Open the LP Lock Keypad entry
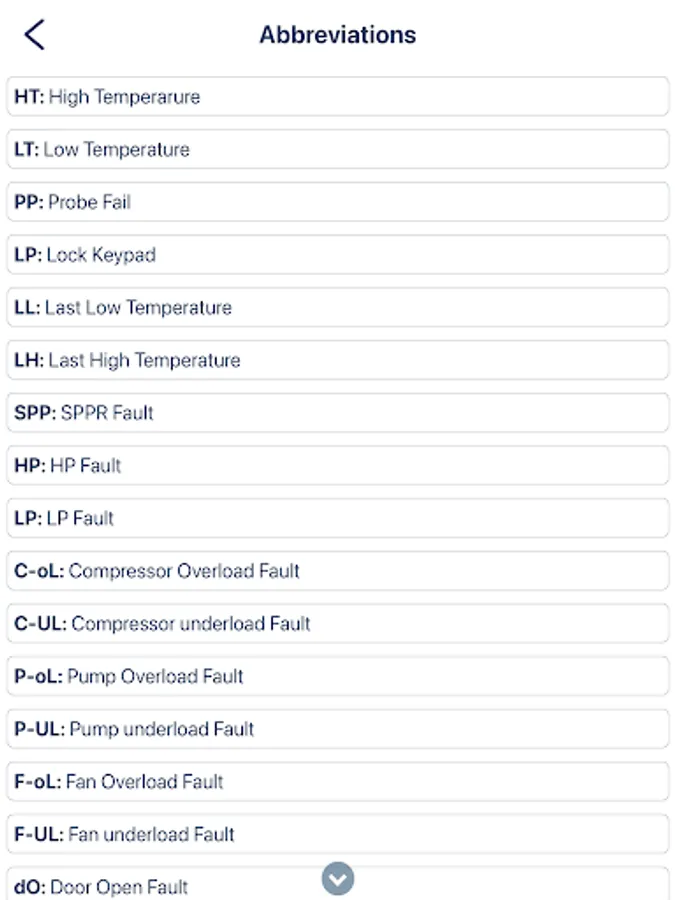Viewport: 675px width, 900px height. click(x=337, y=255)
